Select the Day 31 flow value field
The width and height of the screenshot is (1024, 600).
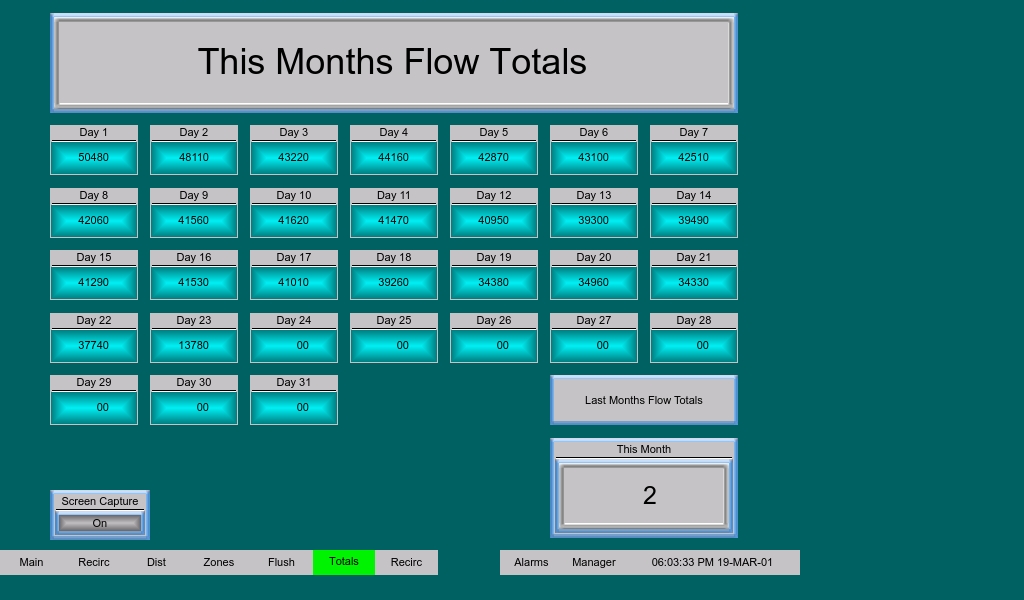294,408
